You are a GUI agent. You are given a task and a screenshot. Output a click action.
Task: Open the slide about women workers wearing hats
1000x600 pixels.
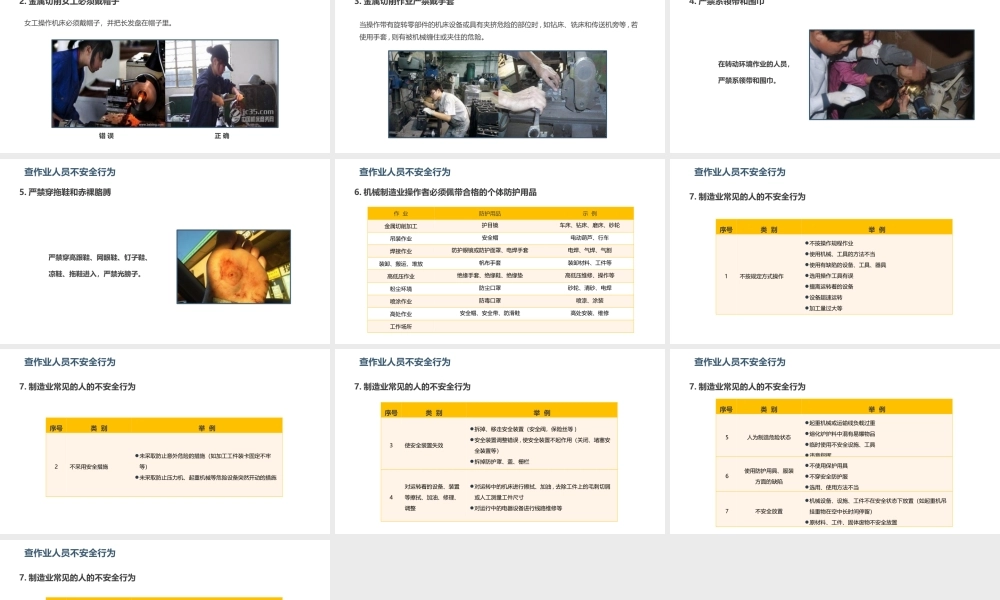(x=165, y=76)
